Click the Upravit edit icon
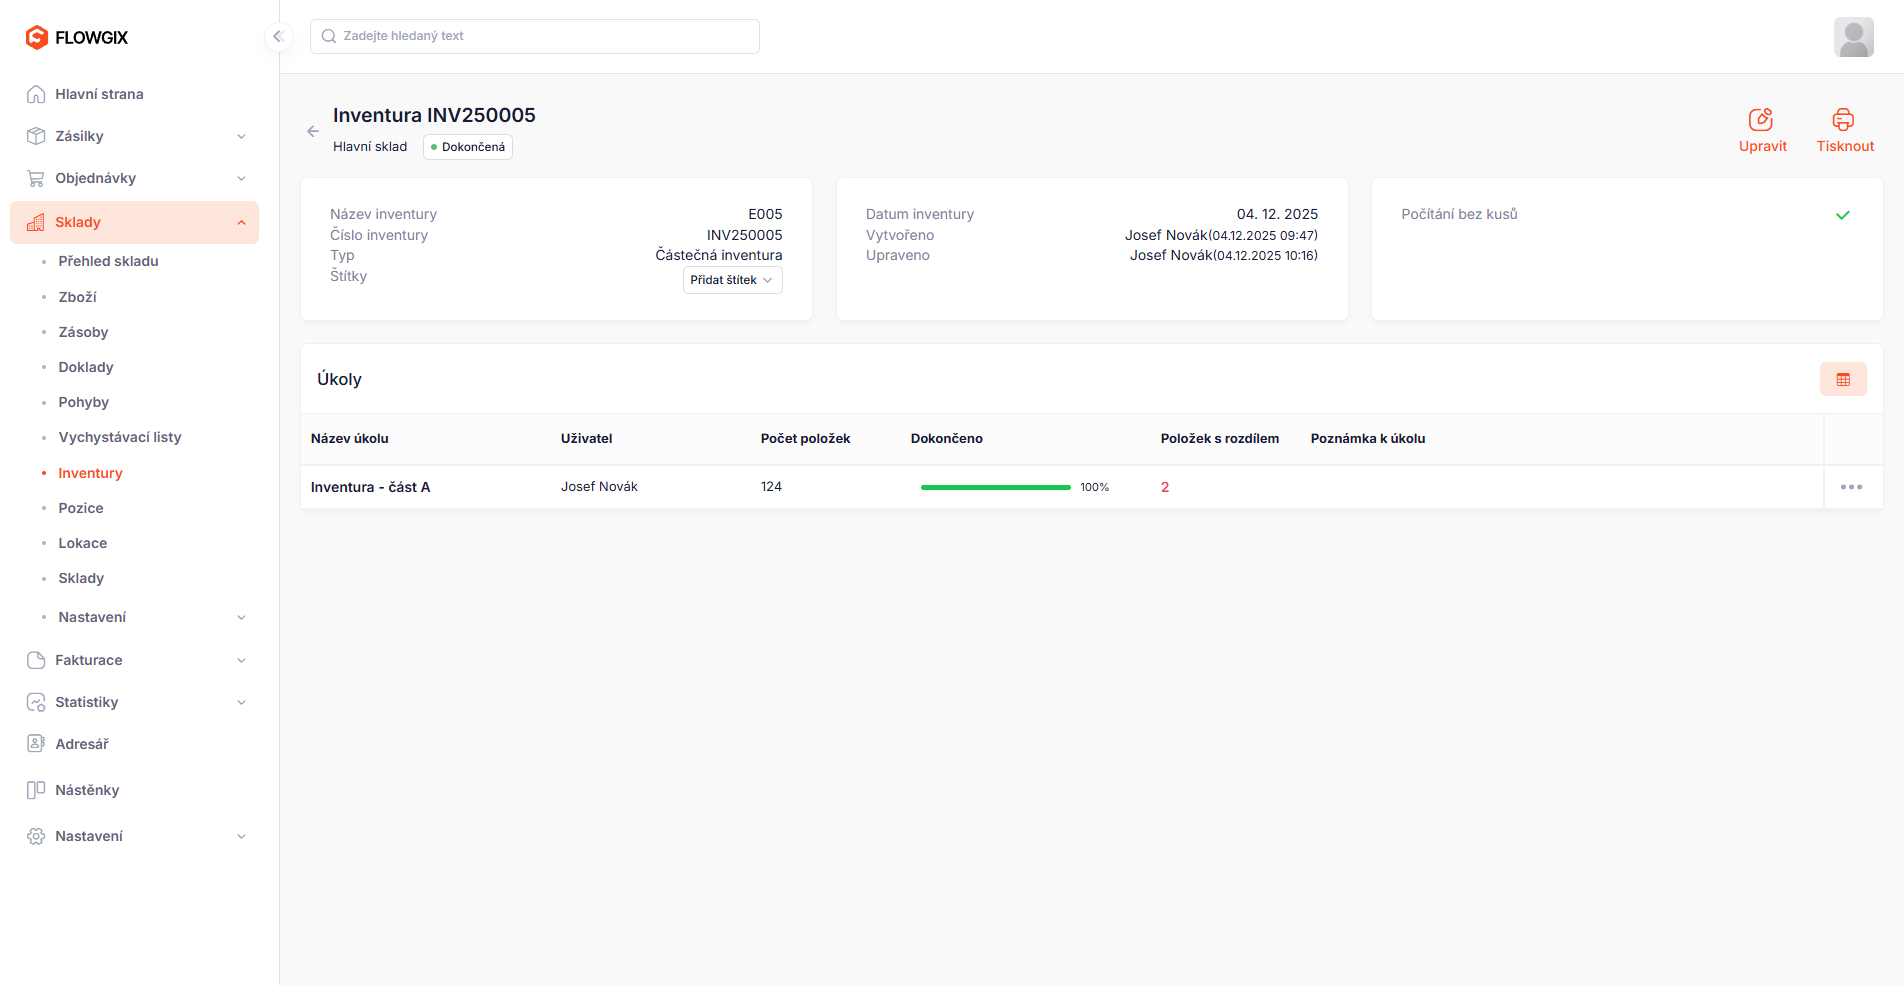1904x985 pixels. coord(1762,119)
